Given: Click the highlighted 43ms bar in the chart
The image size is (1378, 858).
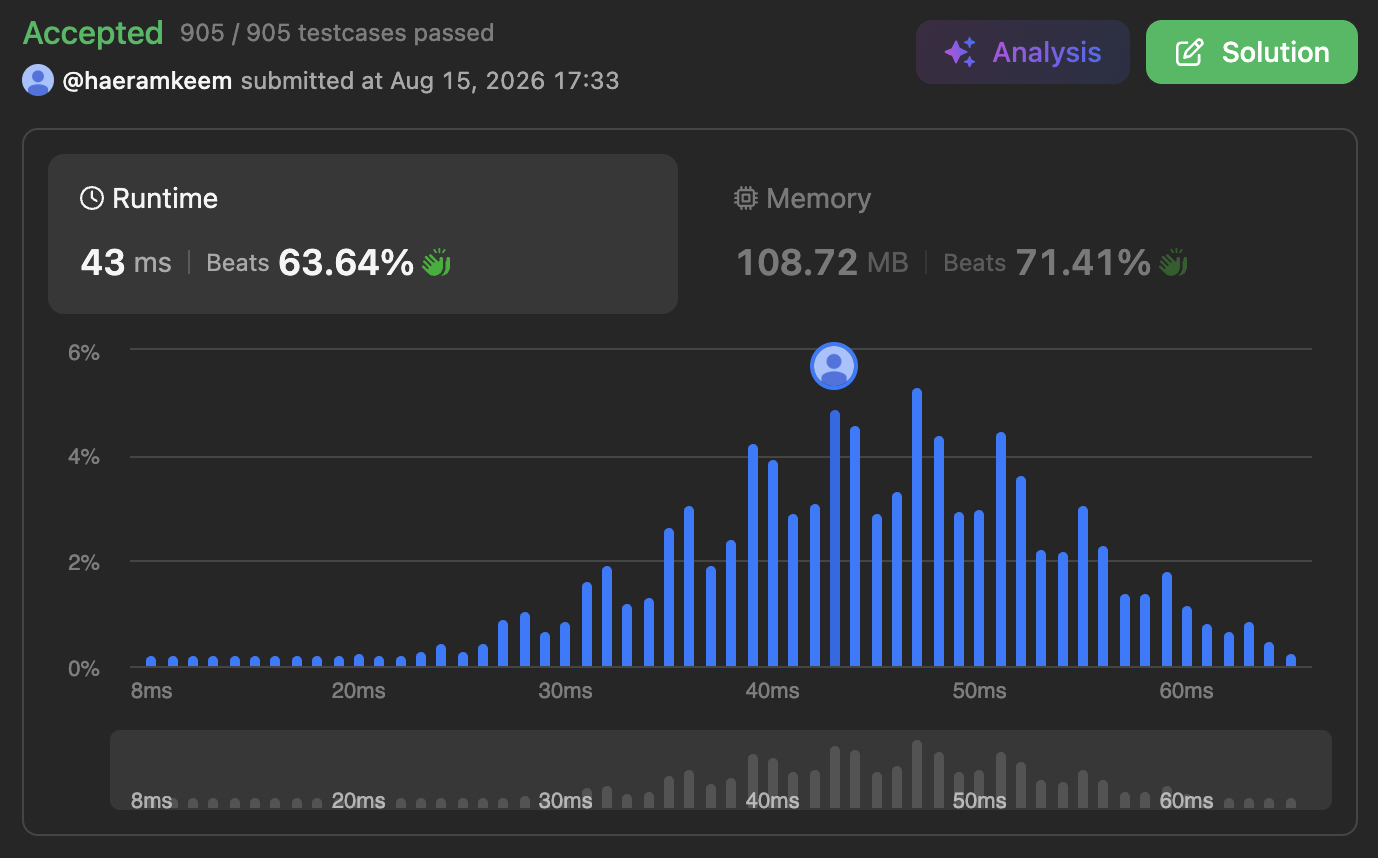Looking at the screenshot, I should point(834,539).
